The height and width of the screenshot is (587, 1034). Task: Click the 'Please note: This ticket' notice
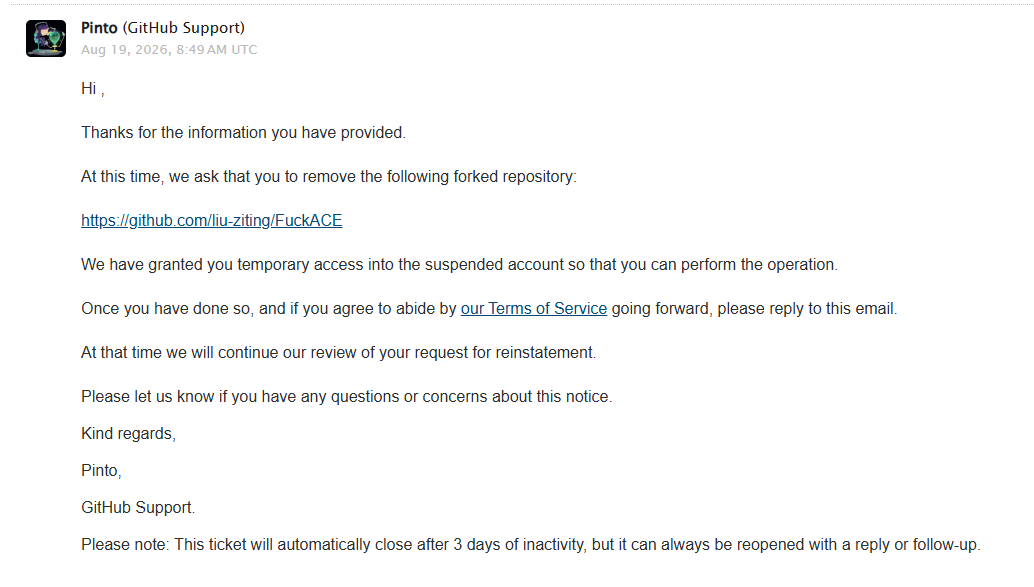pyautogui.click(x=531, y=545)
